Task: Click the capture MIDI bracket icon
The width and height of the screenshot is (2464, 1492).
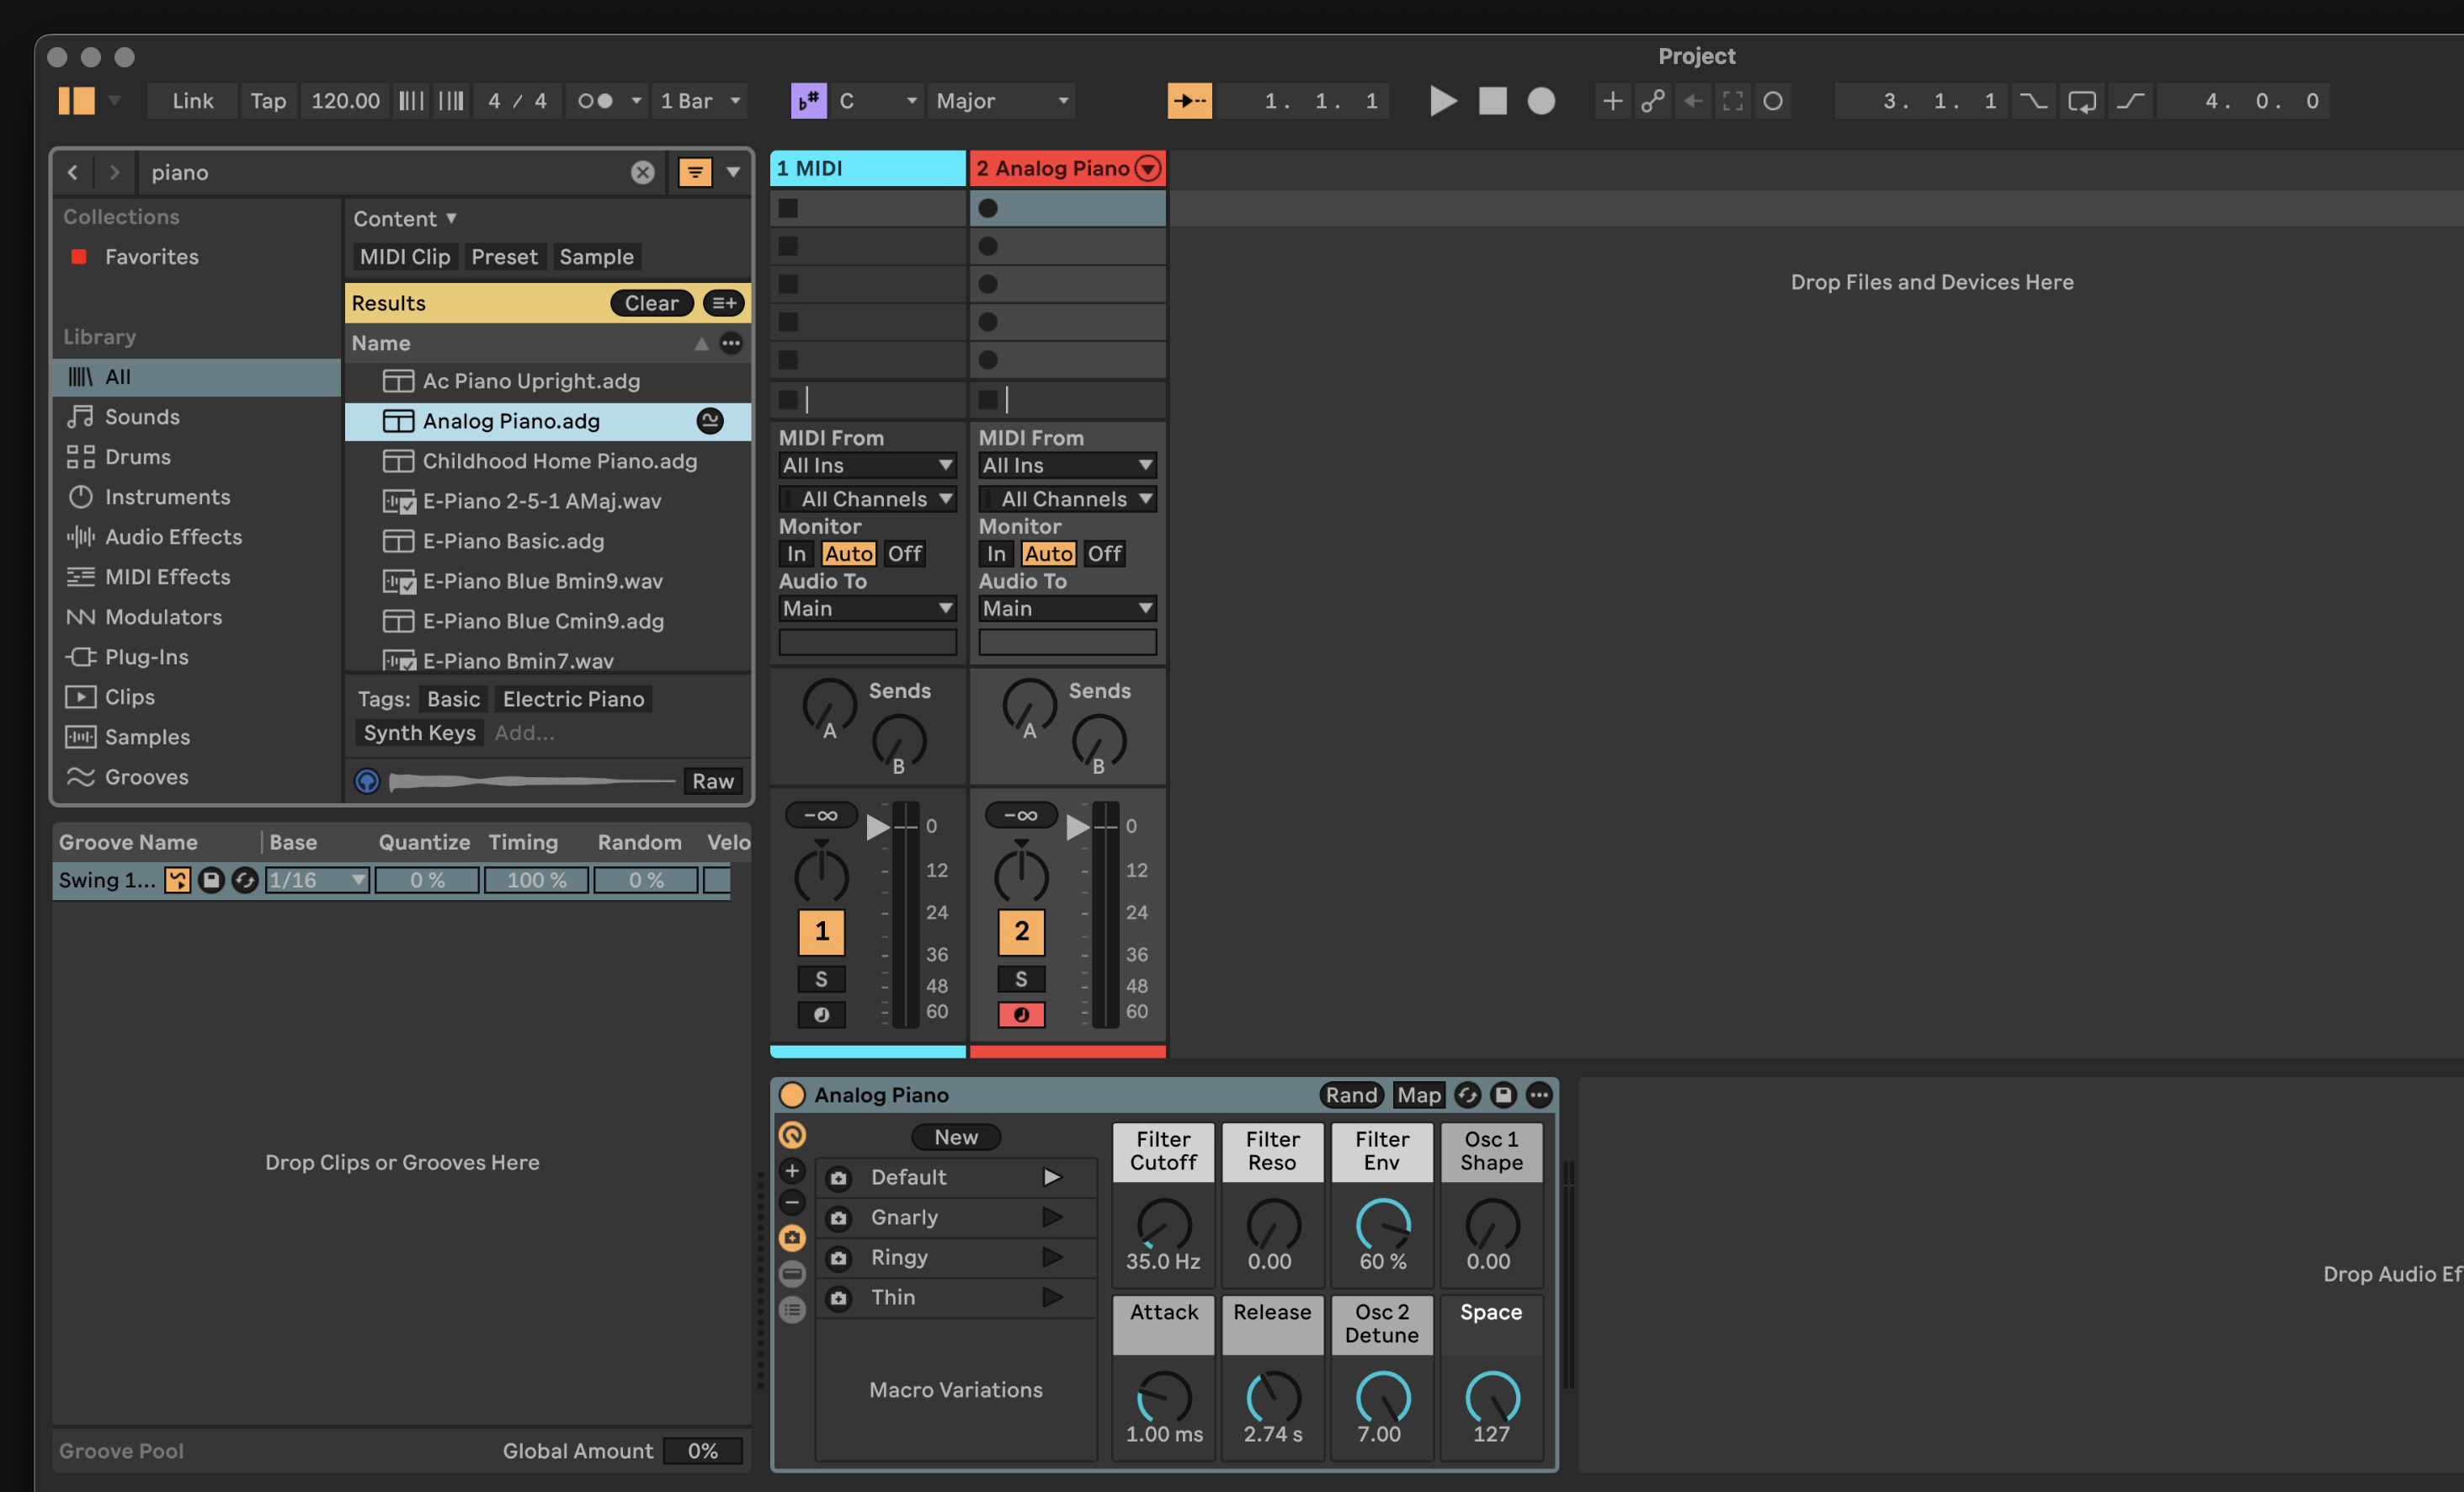Action: coord(1732,101)
